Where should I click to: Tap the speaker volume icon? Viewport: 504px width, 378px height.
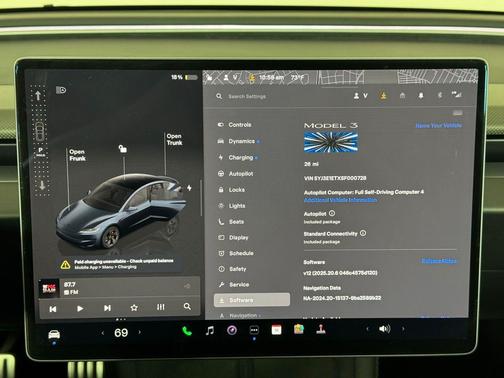click(384, 329)
